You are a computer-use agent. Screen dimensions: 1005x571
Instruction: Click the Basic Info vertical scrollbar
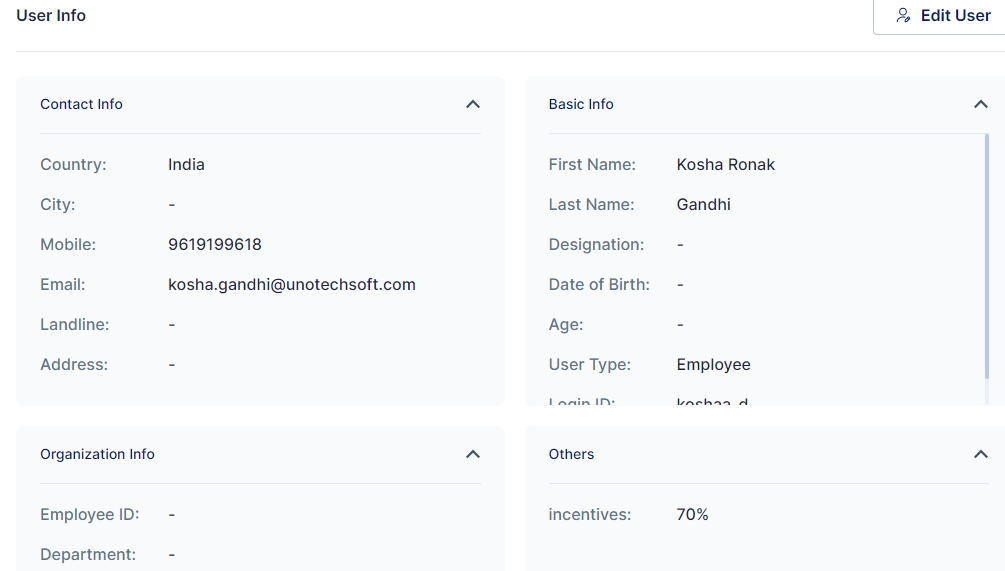click(x=987, y=268)
